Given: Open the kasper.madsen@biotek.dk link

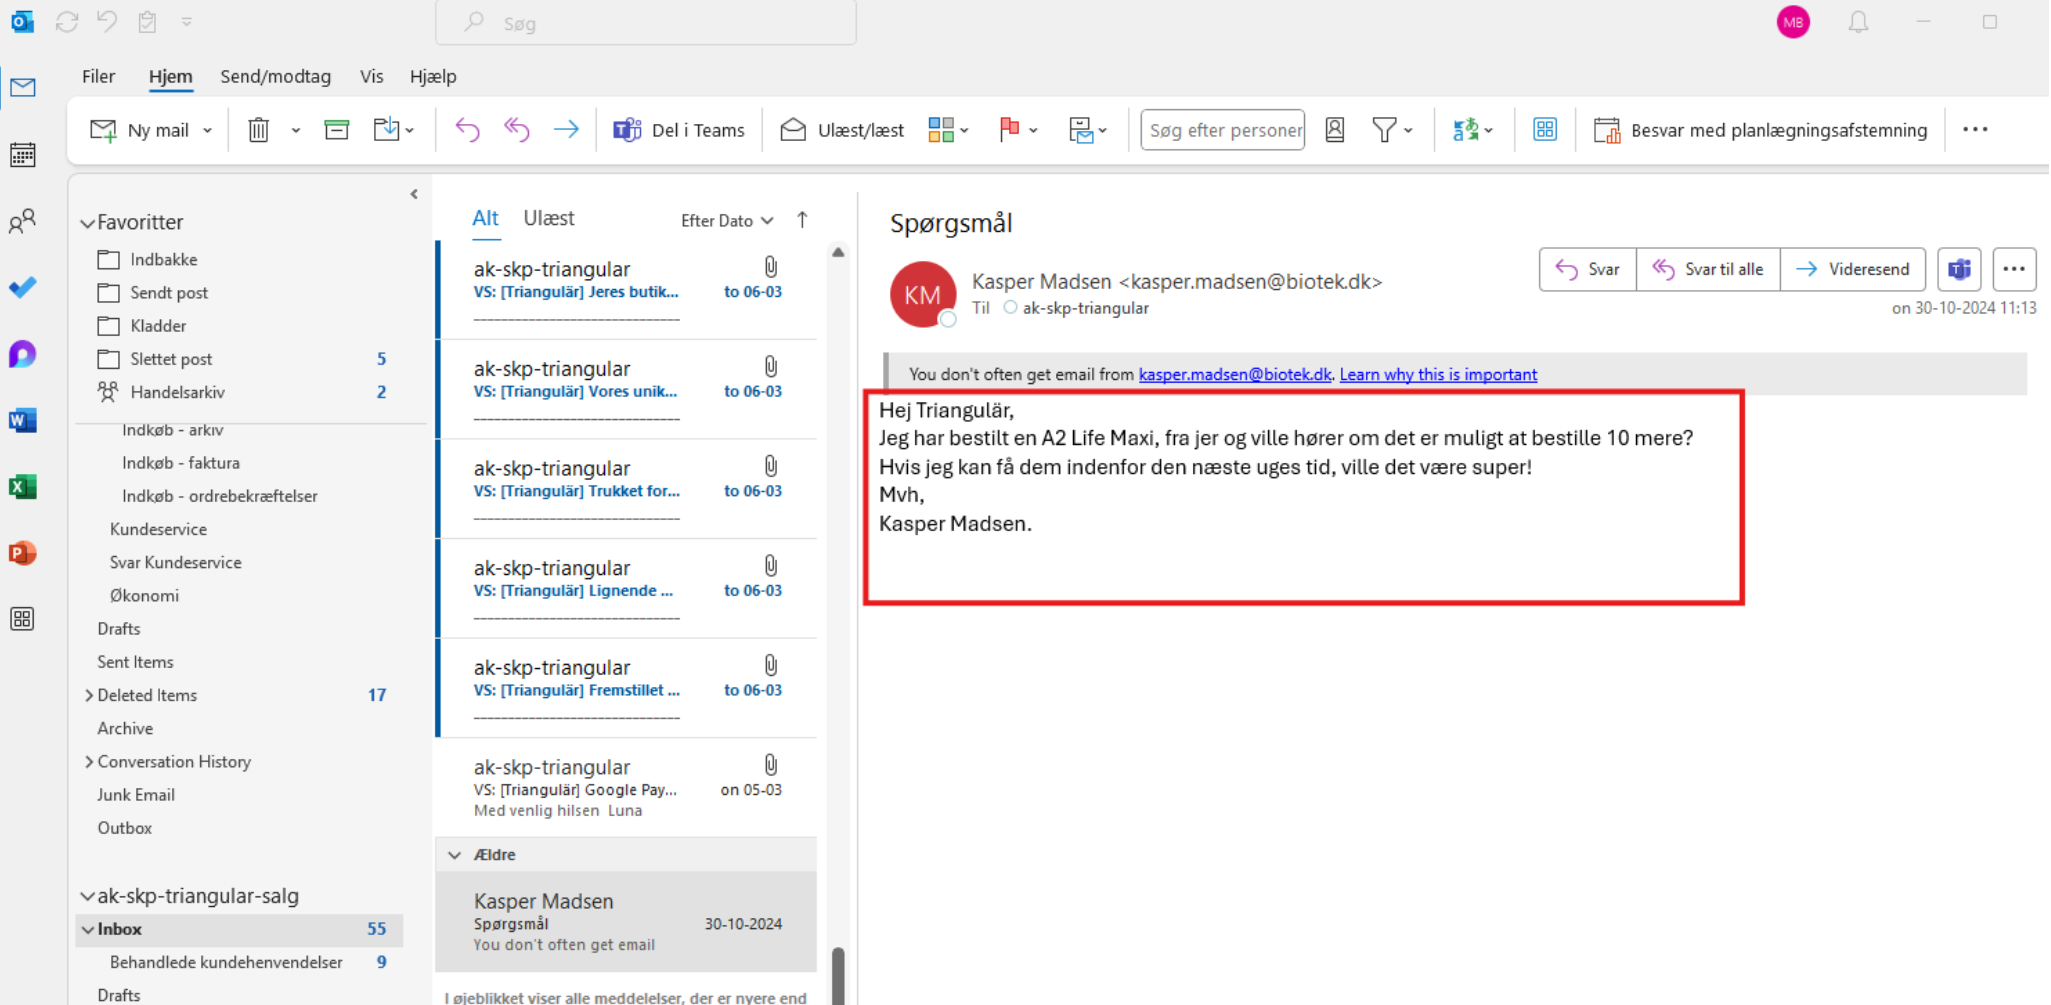Looking at the screenshot, I should 1234,374.
